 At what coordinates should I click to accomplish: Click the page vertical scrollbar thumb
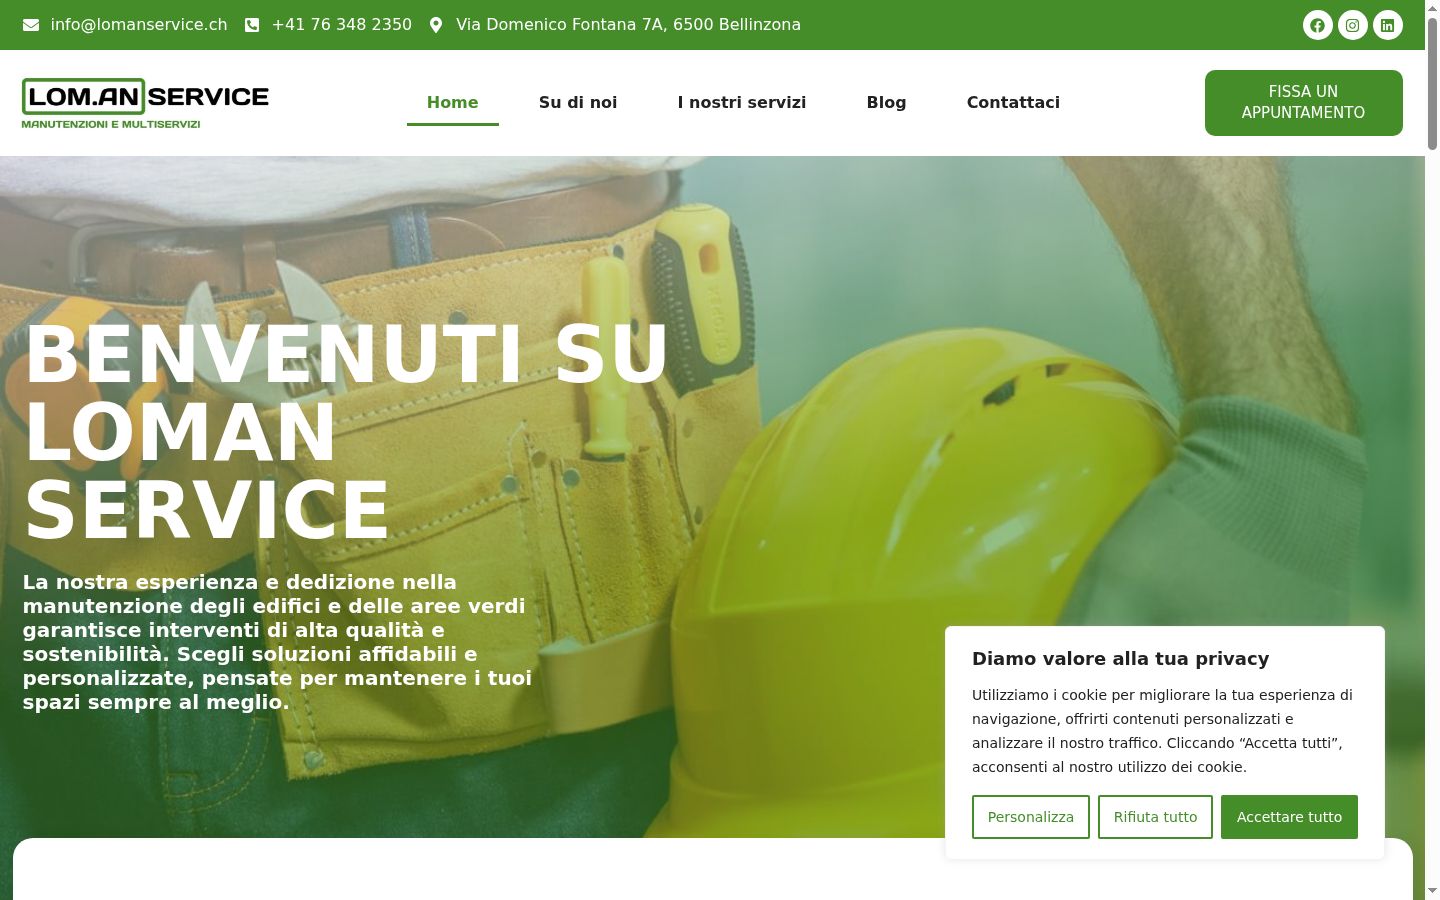(x=1432, y=83)
